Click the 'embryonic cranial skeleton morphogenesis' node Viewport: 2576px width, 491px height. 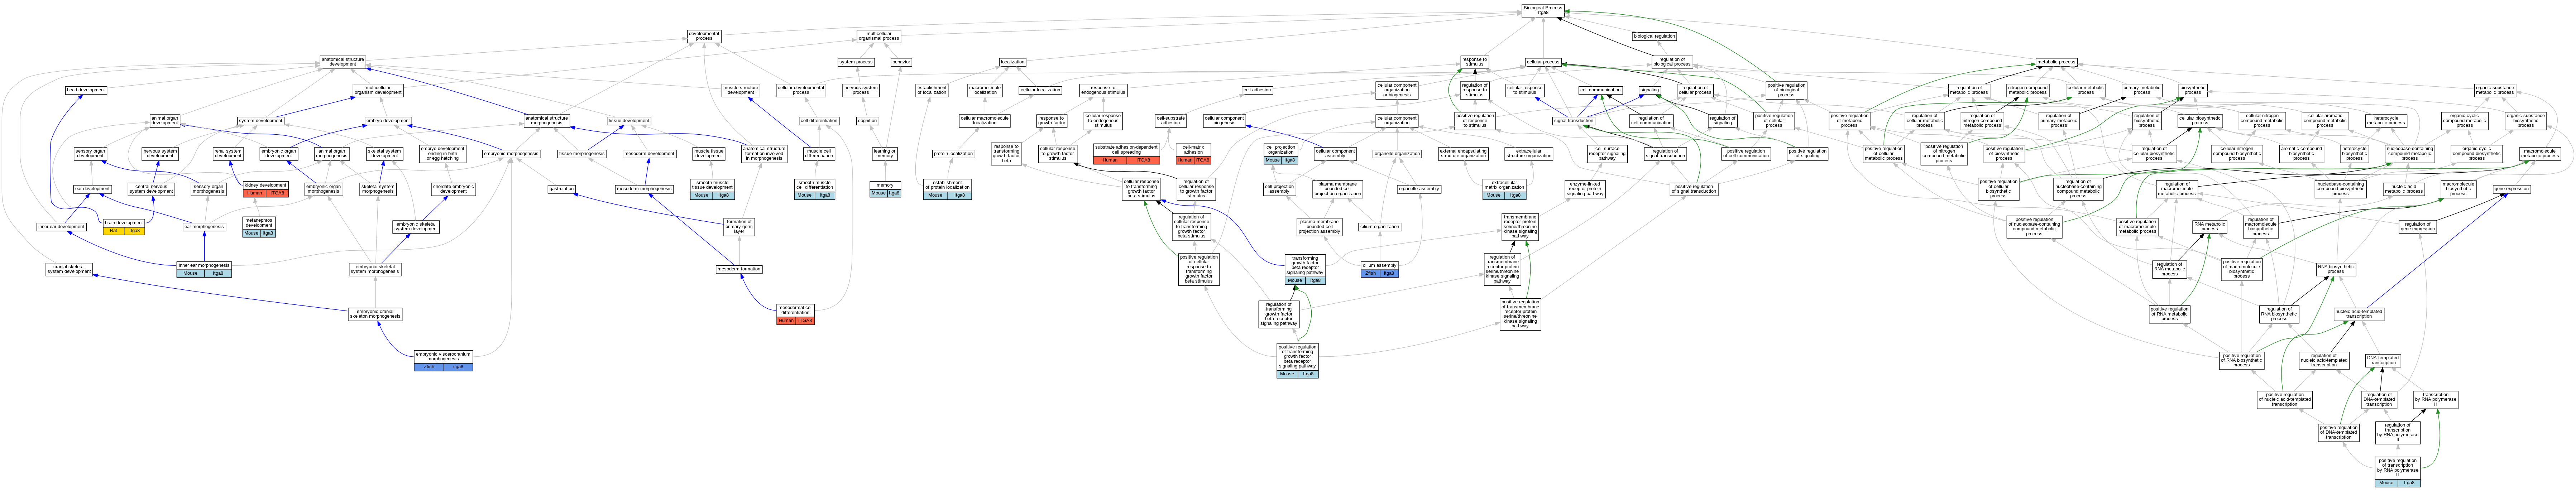375,314
